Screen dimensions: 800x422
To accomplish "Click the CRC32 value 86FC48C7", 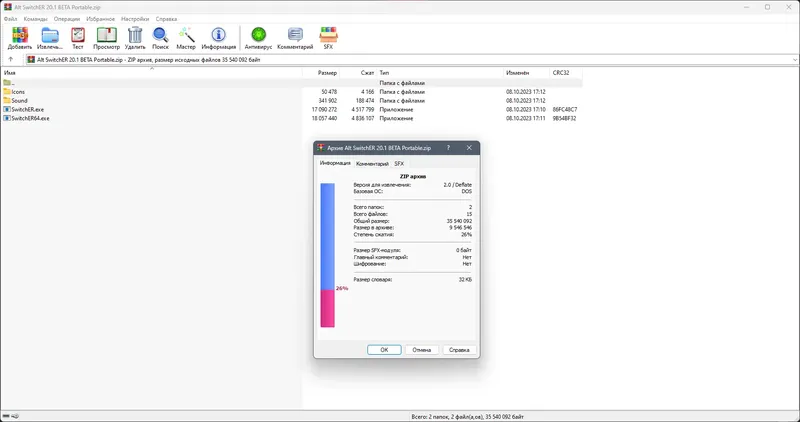I will coord(565,110).
